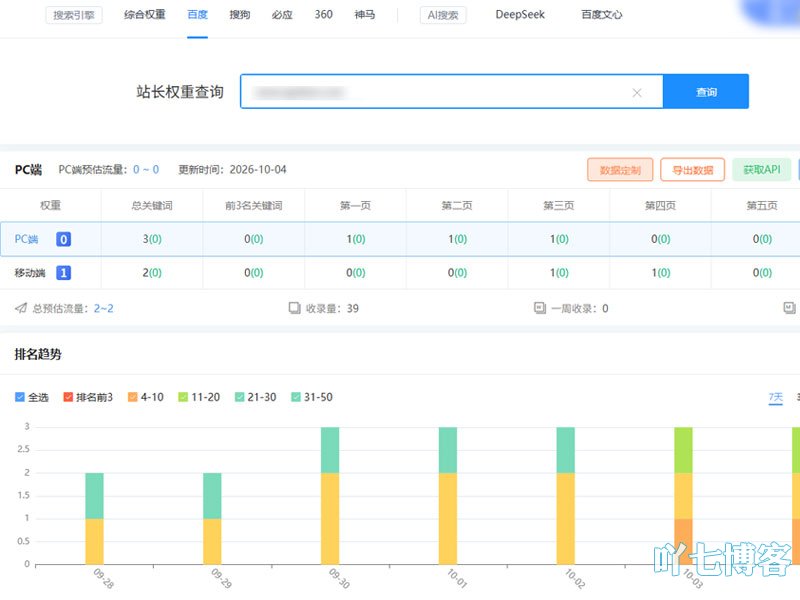
Task: Click PC端 总关键词 value 3(0)
Action: click(x=152, y=239)
